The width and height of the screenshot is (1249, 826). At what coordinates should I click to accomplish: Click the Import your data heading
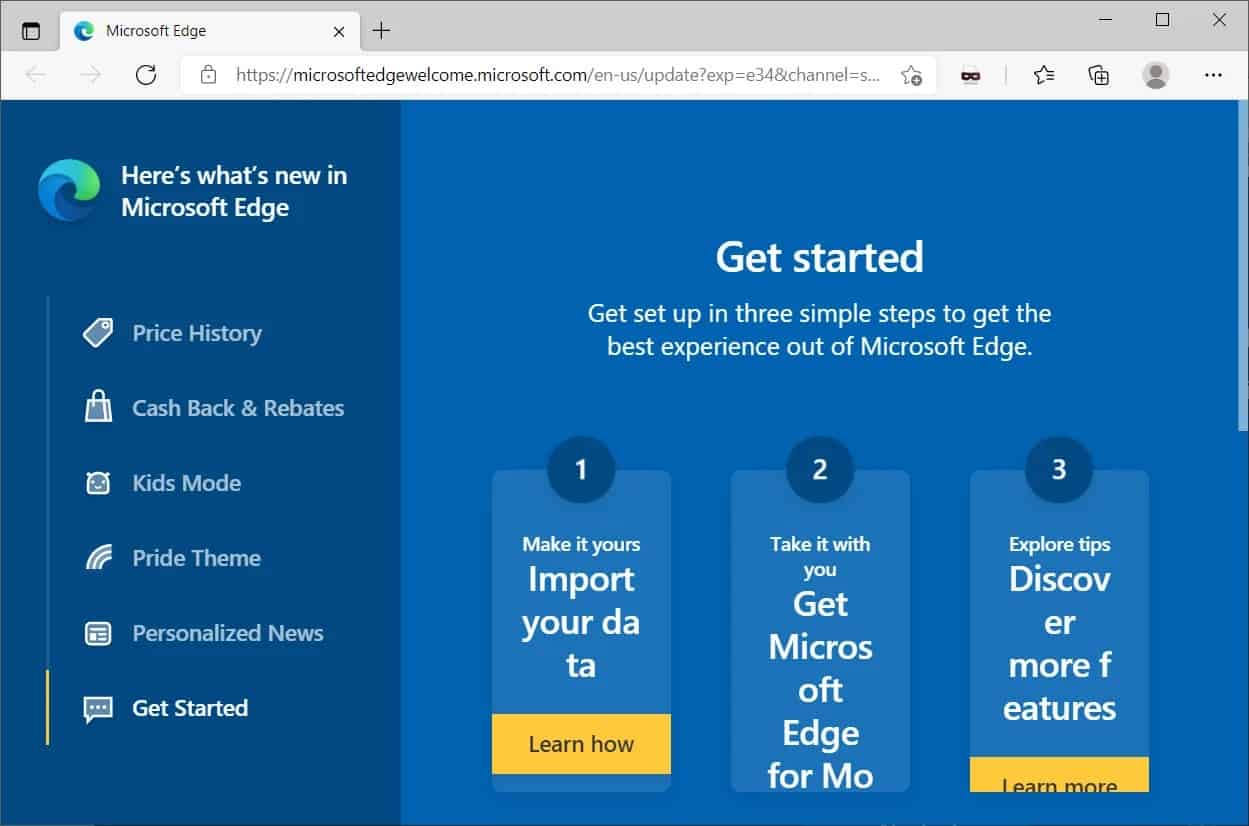pos(581,622)
